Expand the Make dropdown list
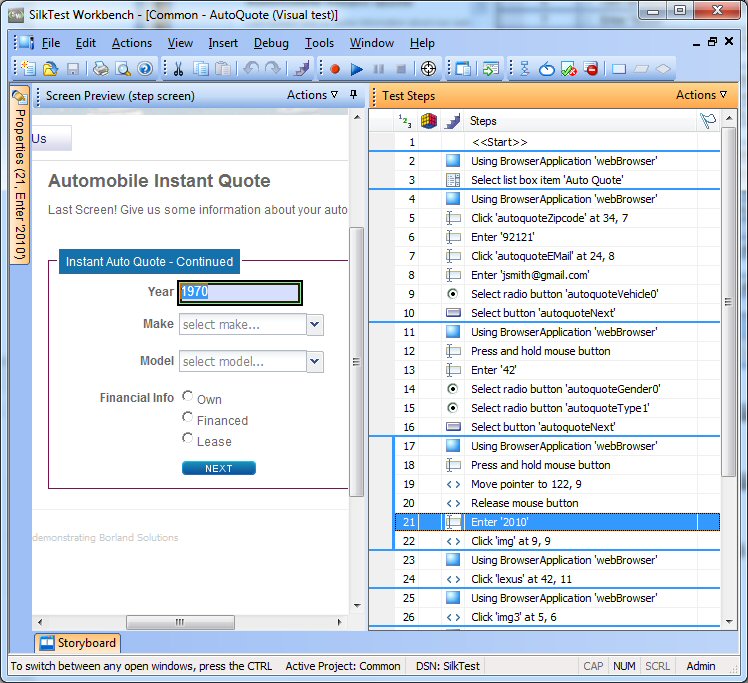The width and height of the screenshot is (748, 683). click(x=315, y=325)
